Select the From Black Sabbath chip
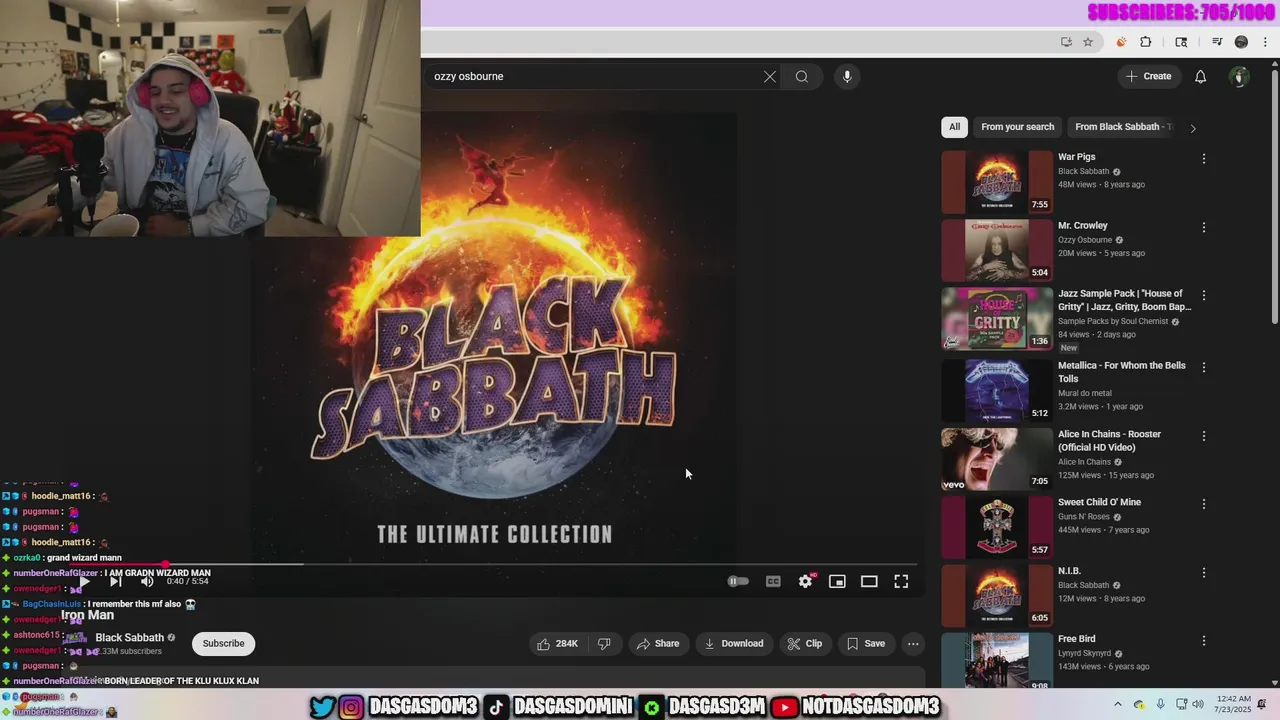1280x720 pixels. point(1121,127)
